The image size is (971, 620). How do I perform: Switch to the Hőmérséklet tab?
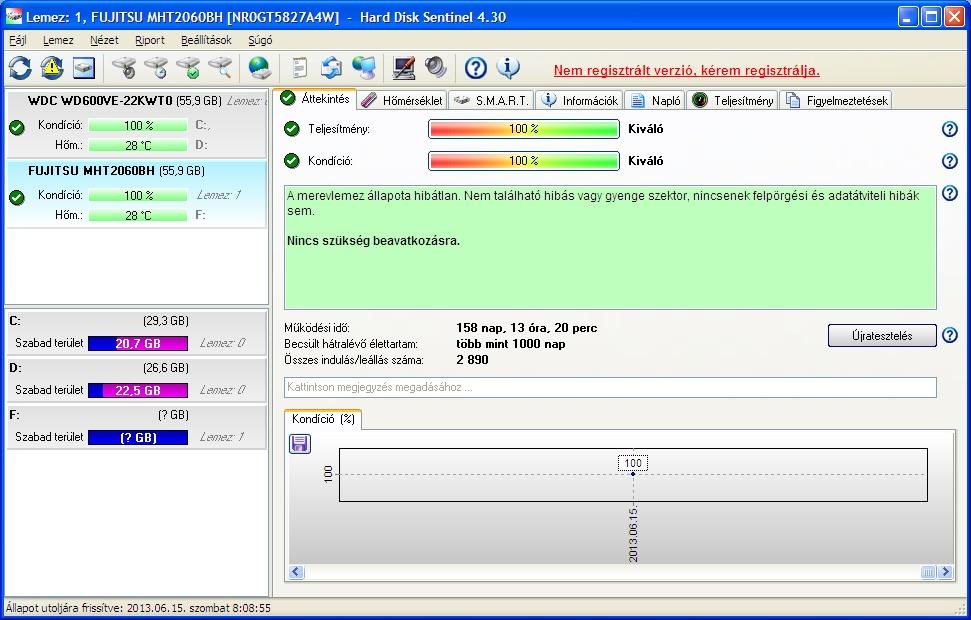(402, 100)
